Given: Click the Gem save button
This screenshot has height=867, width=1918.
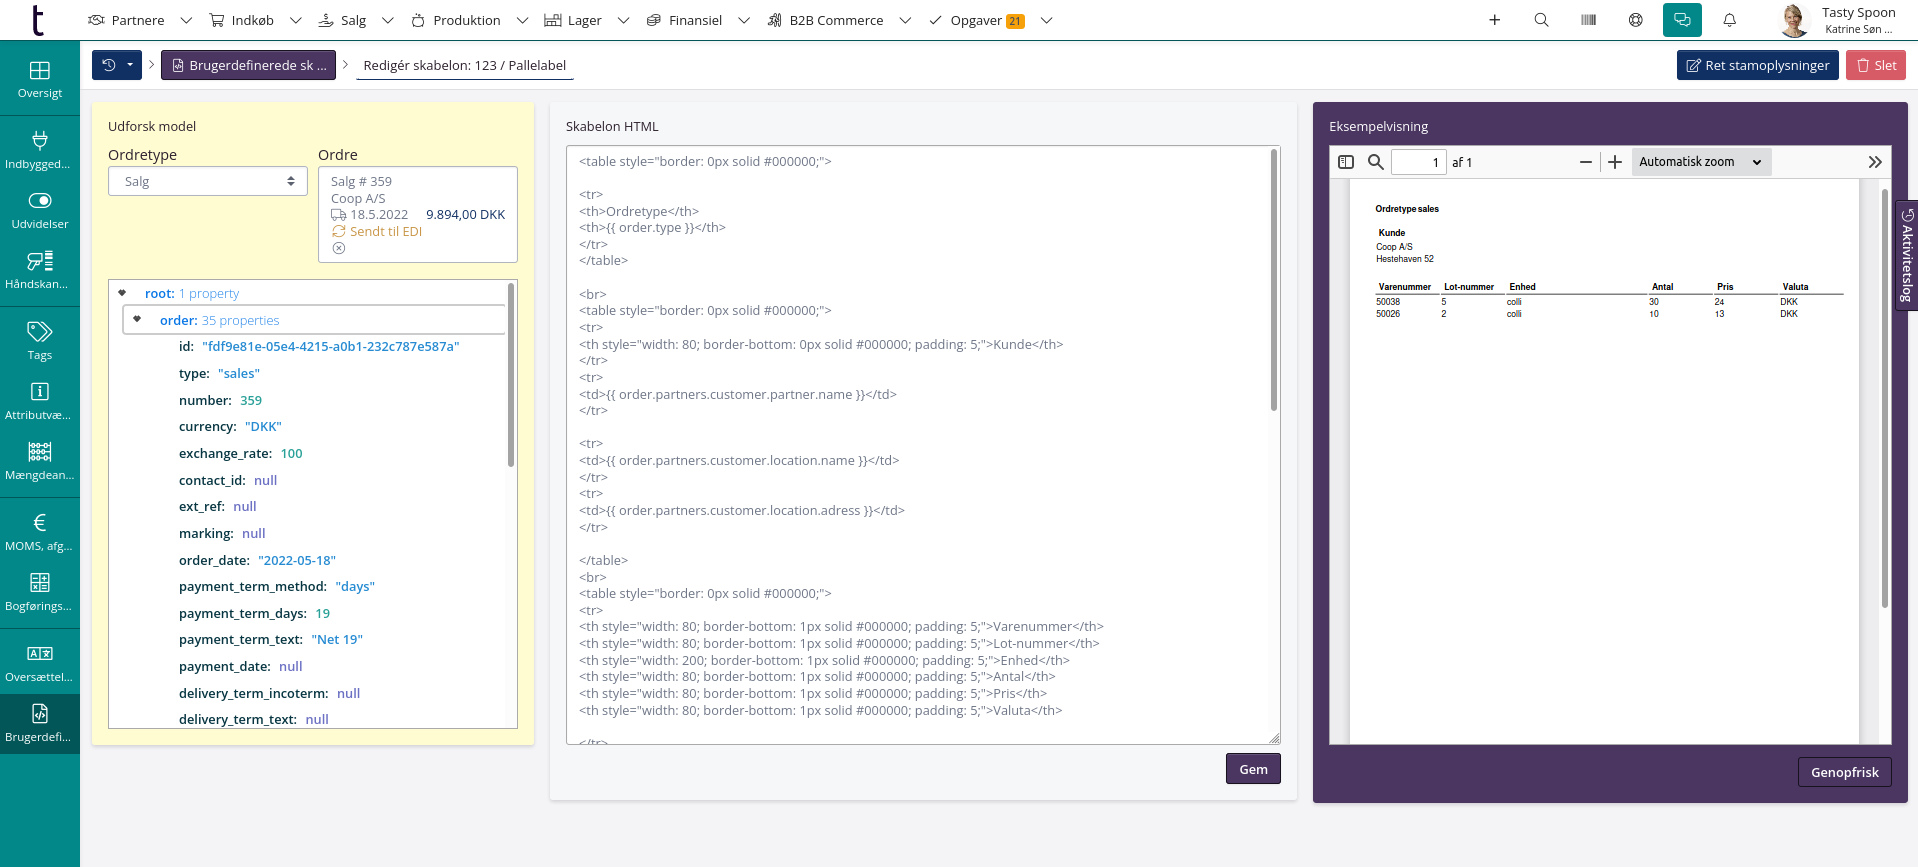Looking at the screenshot, I should tap(1253, 769).
